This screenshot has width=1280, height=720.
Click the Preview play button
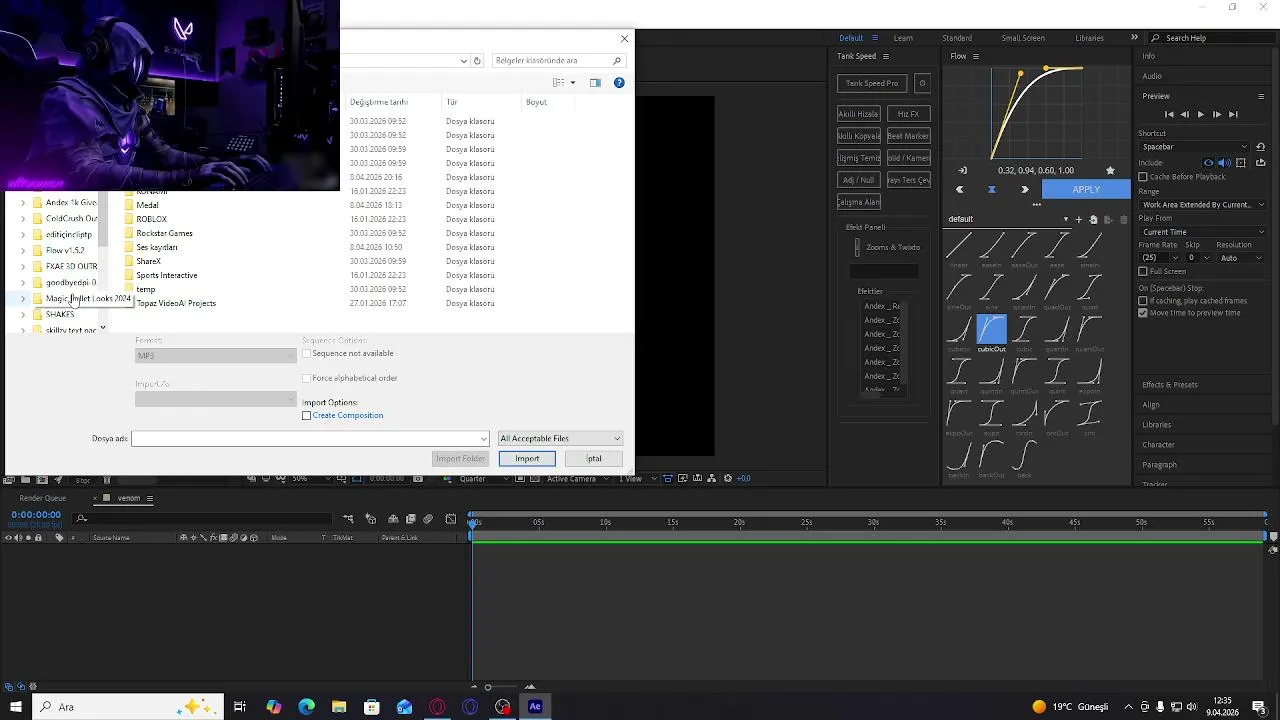(1201, 114)
